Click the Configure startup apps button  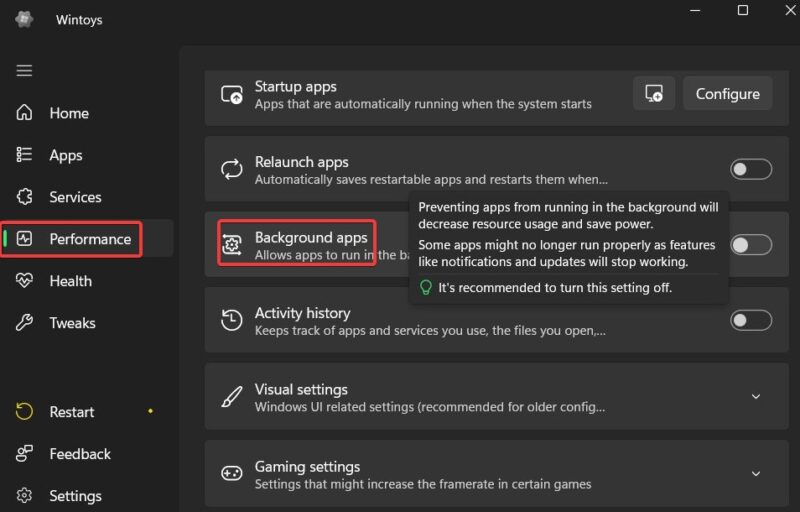pyautogui.click(x=728, y=93)
